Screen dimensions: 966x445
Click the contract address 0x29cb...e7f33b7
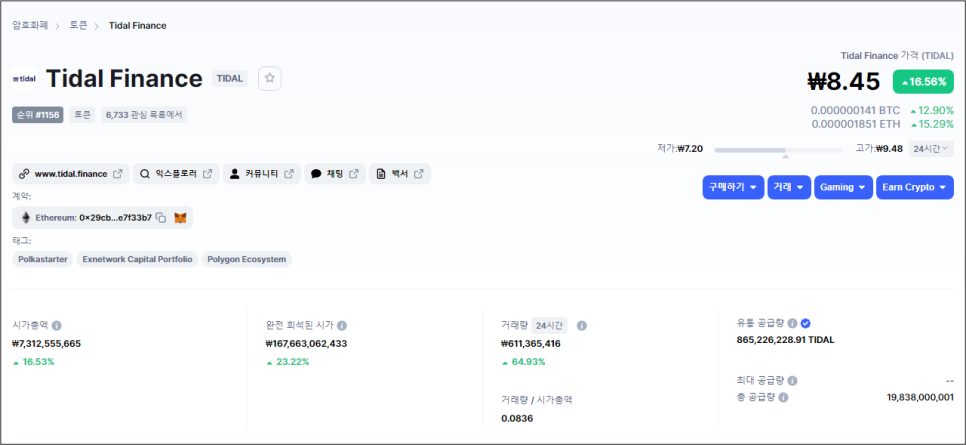115,218
